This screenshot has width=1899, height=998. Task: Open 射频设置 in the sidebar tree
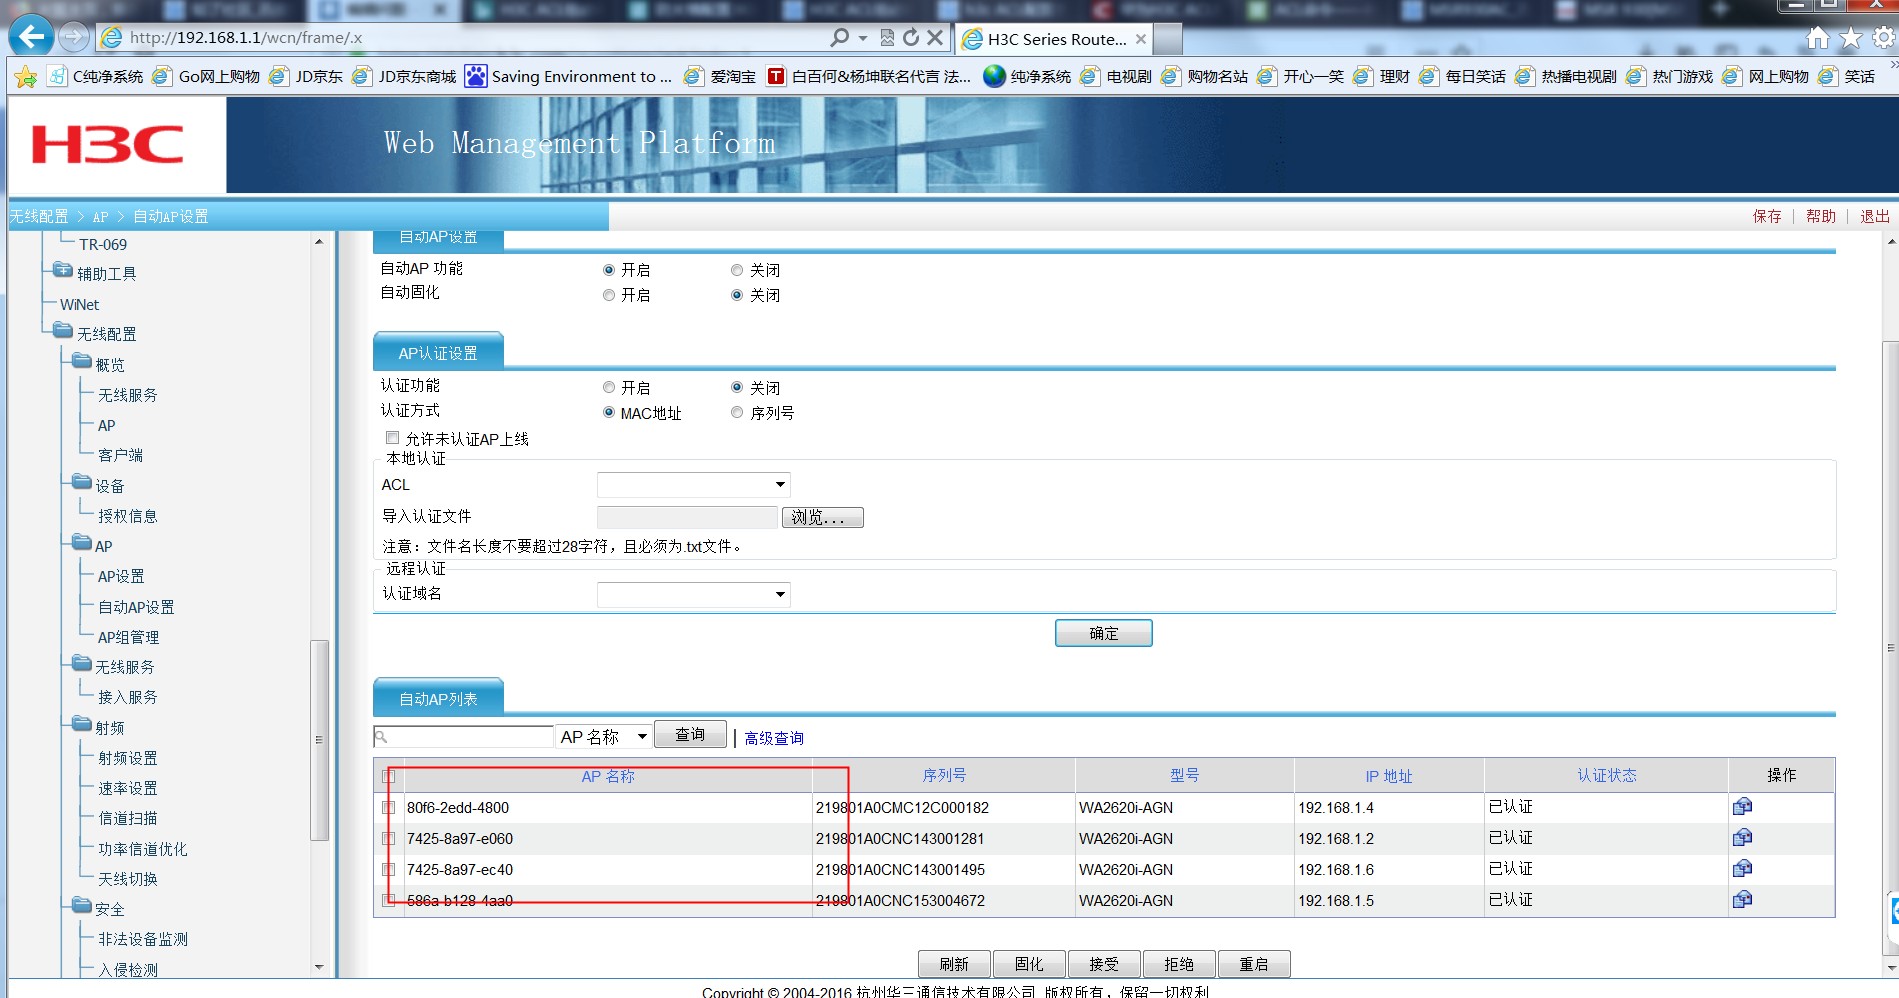pyautogui.click(x=128, y=758)
